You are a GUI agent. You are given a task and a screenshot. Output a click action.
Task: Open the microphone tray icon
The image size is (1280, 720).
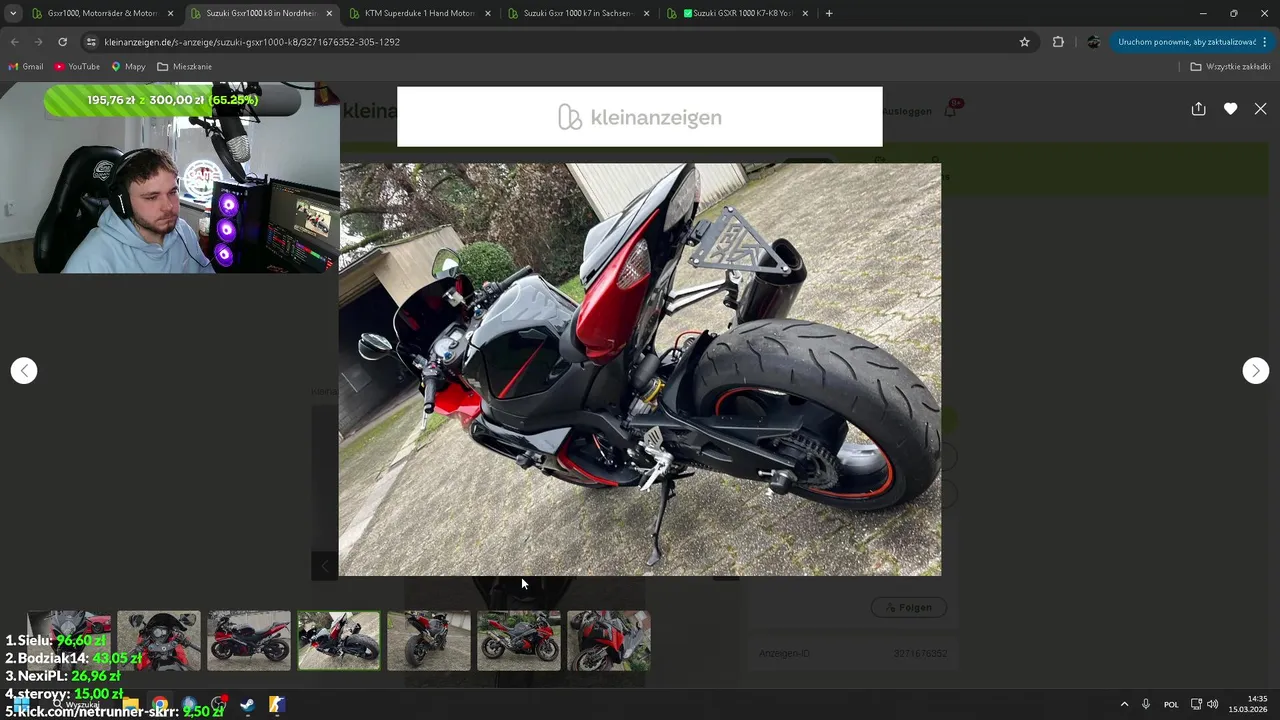tap(1146, 704)
